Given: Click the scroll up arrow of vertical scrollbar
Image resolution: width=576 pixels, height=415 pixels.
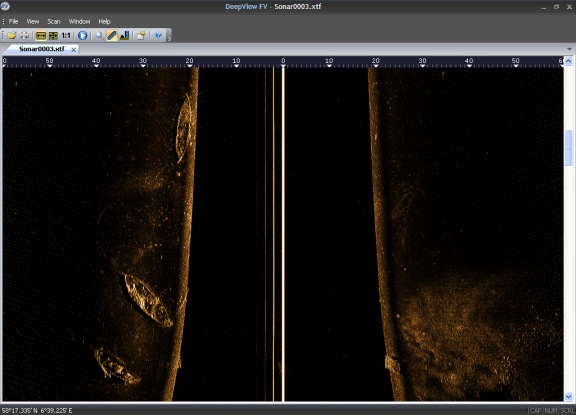Looking at the screenshot, I should 568,61.
